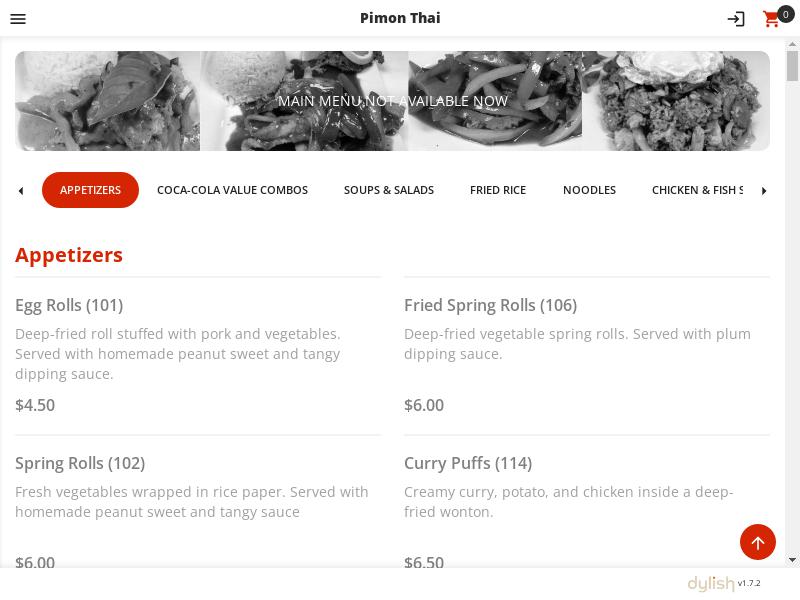The image size is (800, 600).
Task: Choose Egg Rolls (101) menu item
Action: tap(69, 305)
